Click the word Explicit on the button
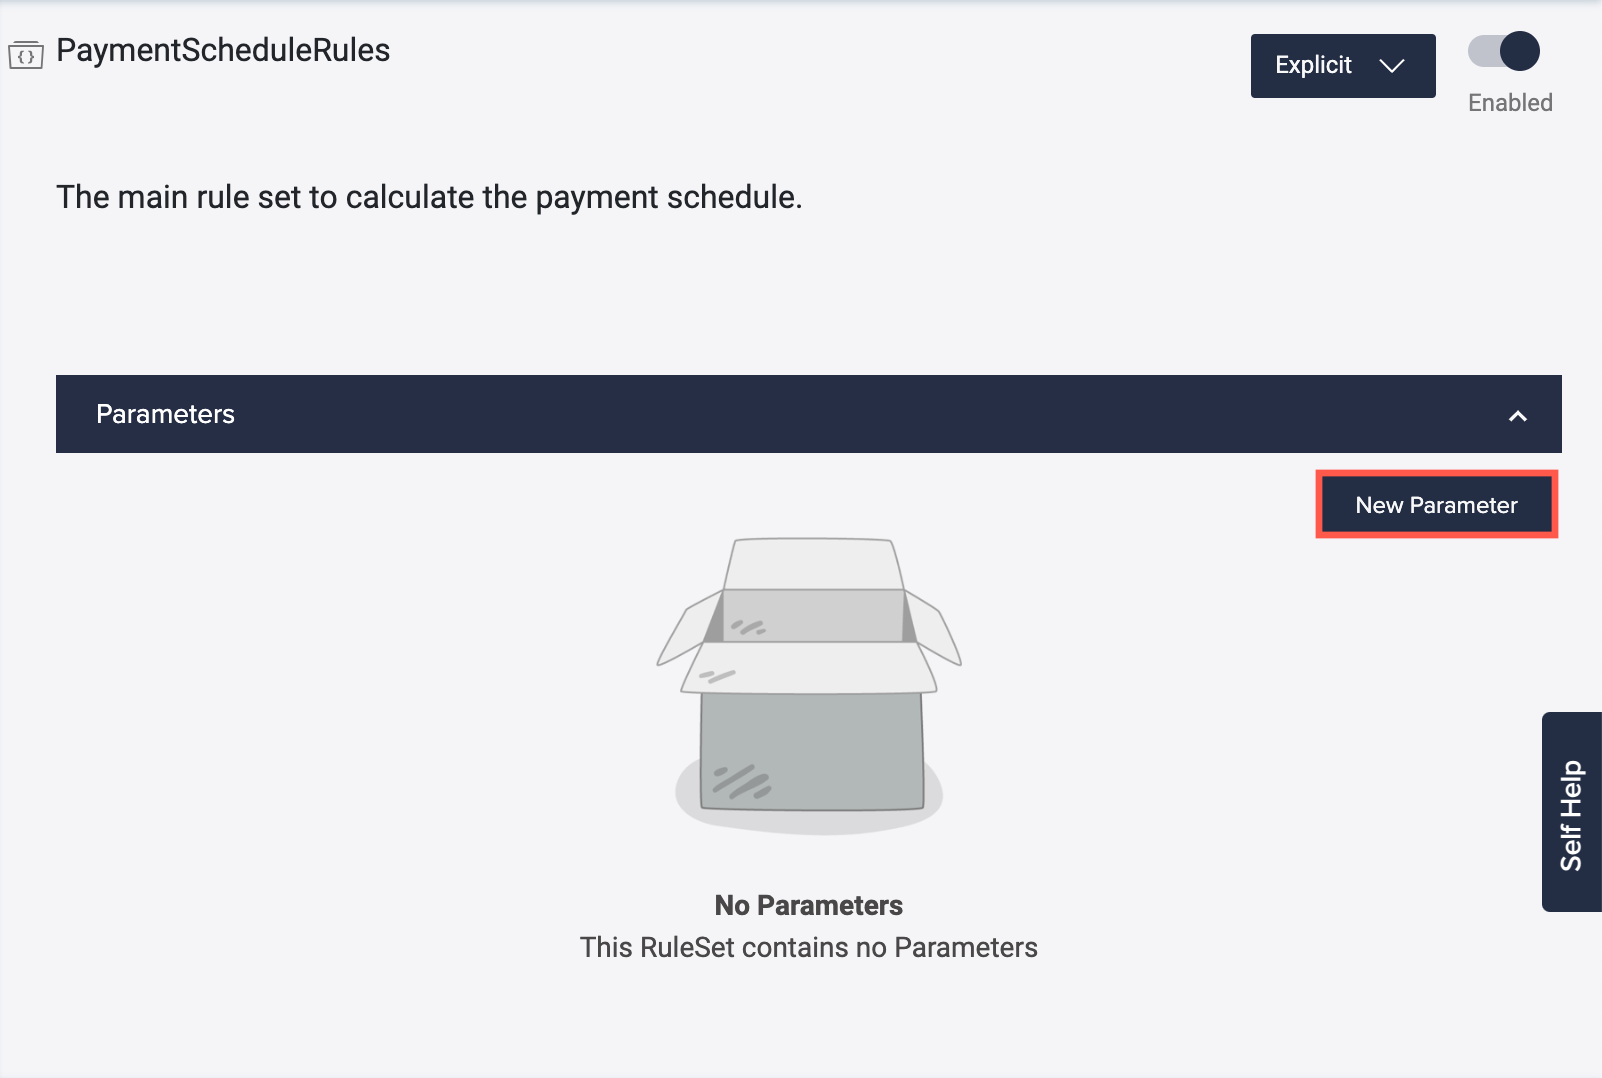Image resolution: width=1602 pixels, height=1078 pixels. click(x=1313, y=66)
